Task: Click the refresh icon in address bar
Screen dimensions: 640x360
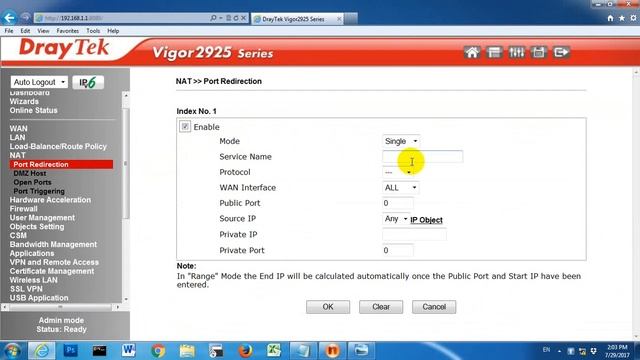Action: pyautogui.click(x=236, y=18)
